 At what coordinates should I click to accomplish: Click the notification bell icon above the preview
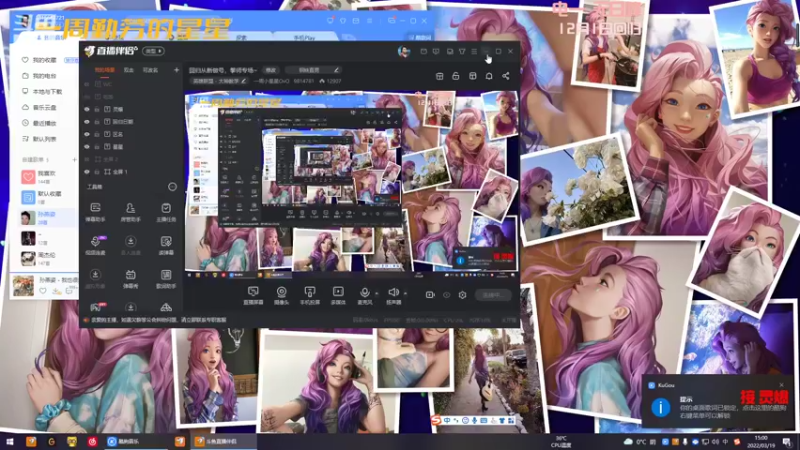point(489,76)
